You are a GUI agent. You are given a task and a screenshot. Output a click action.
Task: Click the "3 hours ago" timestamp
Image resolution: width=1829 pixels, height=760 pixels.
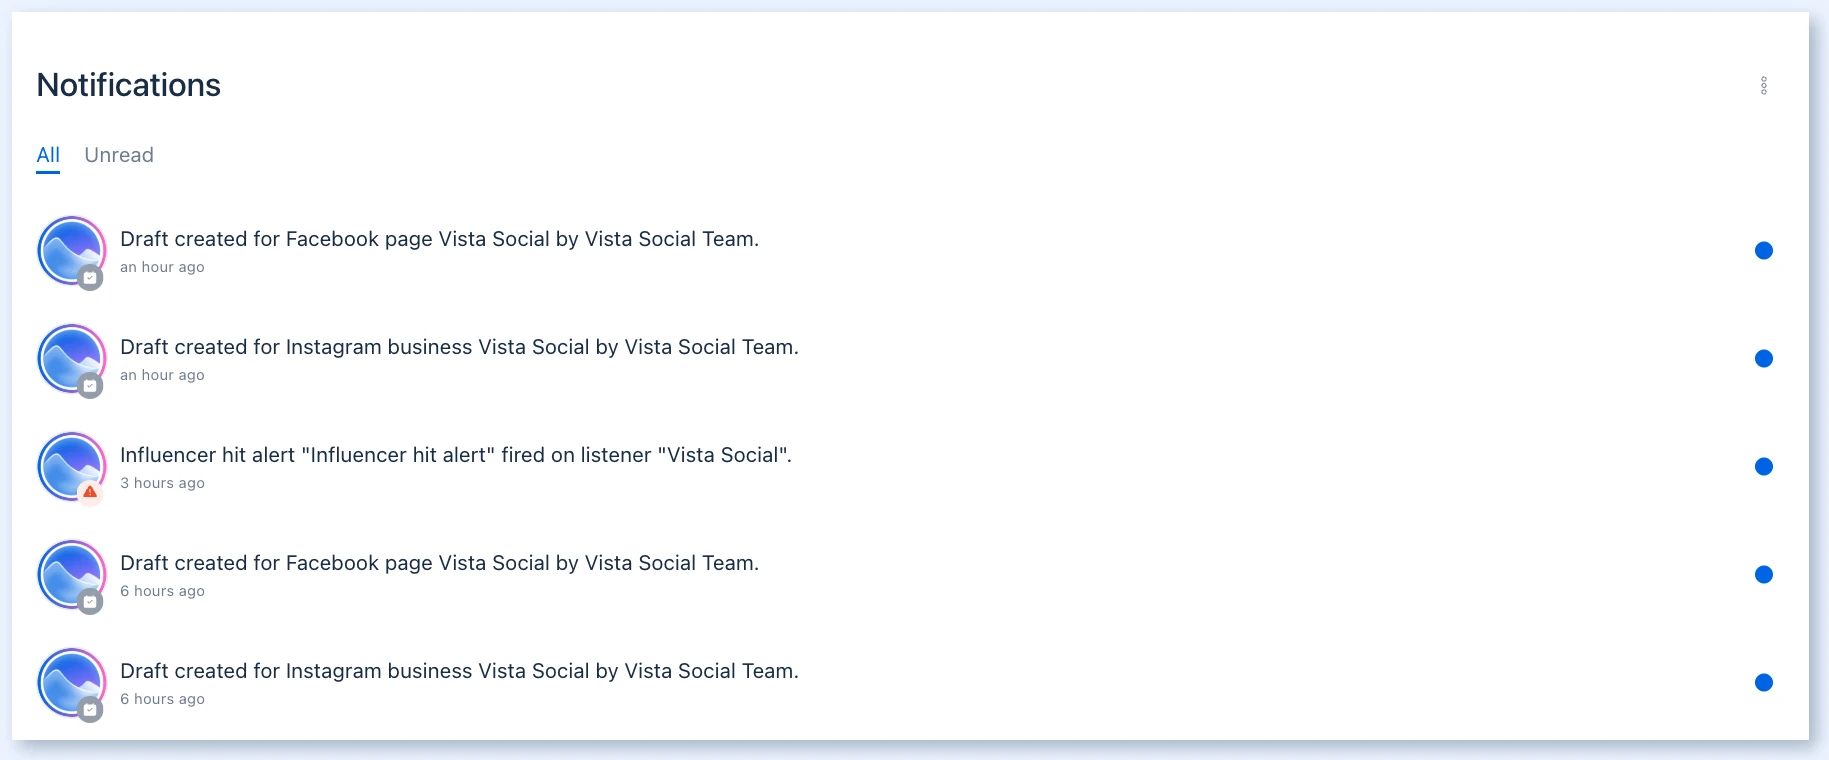[x=162, y=483]
